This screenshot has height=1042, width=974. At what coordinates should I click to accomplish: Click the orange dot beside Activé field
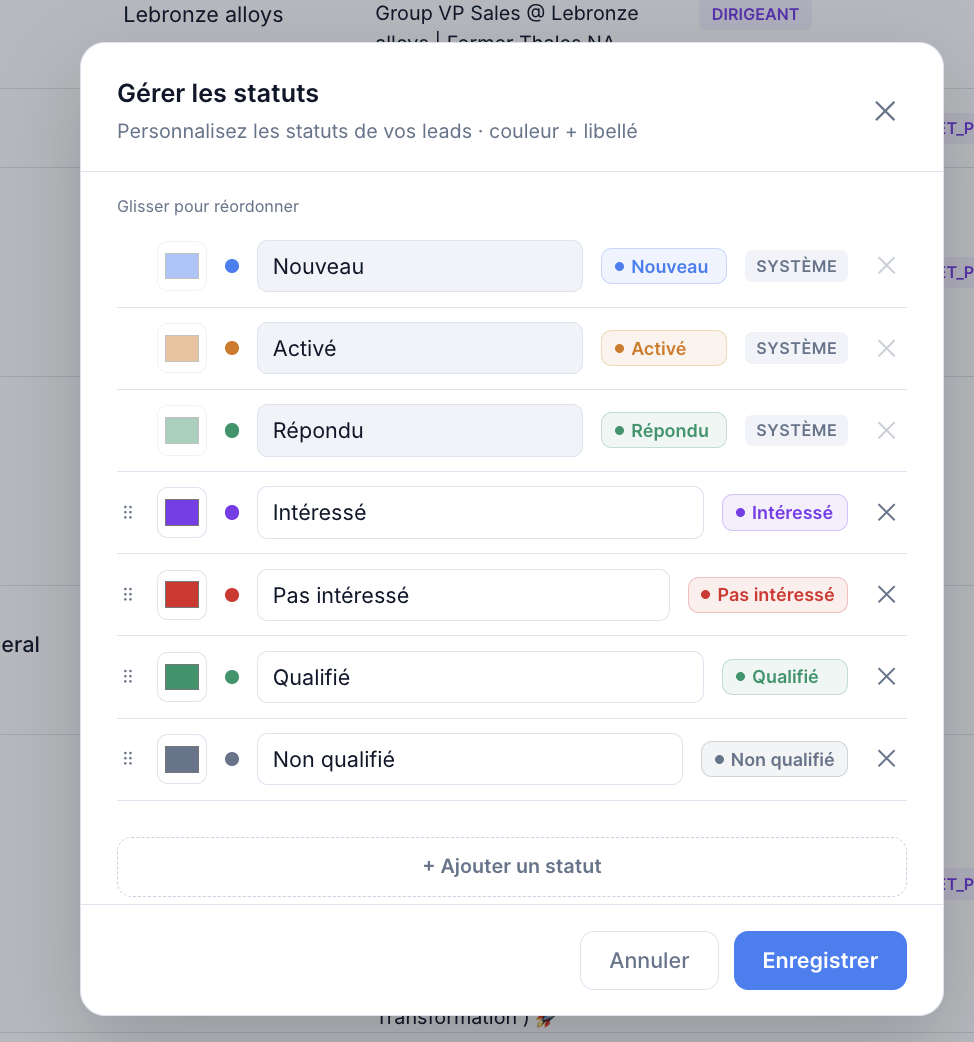tap(232, 348)
